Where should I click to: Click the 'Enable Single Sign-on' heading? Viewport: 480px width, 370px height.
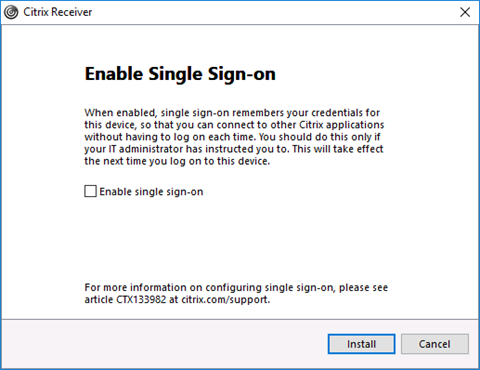tap(180, 74)
